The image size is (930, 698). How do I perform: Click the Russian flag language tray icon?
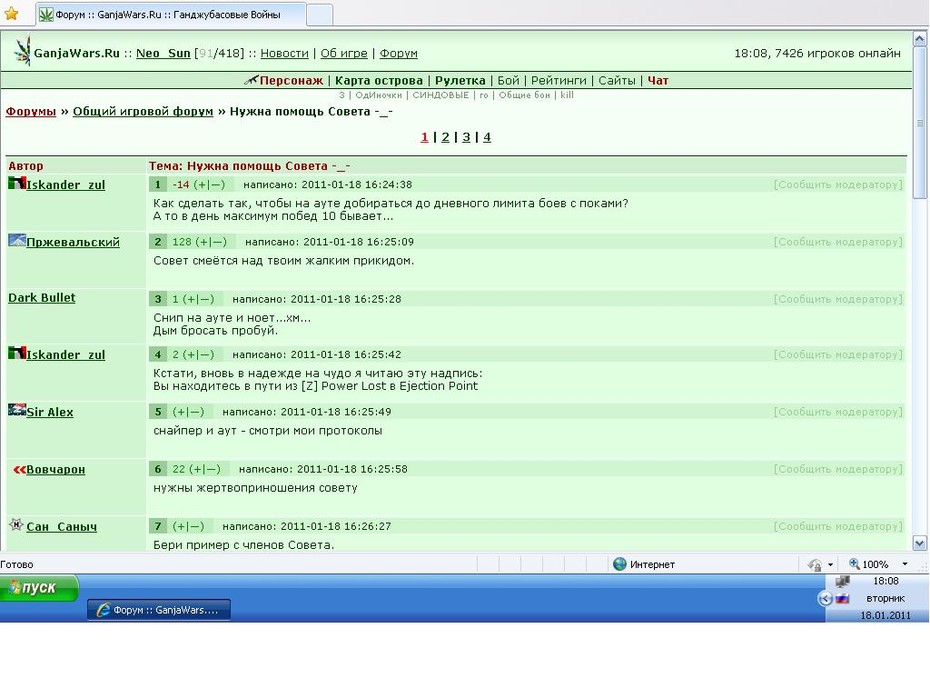(842, 598)
